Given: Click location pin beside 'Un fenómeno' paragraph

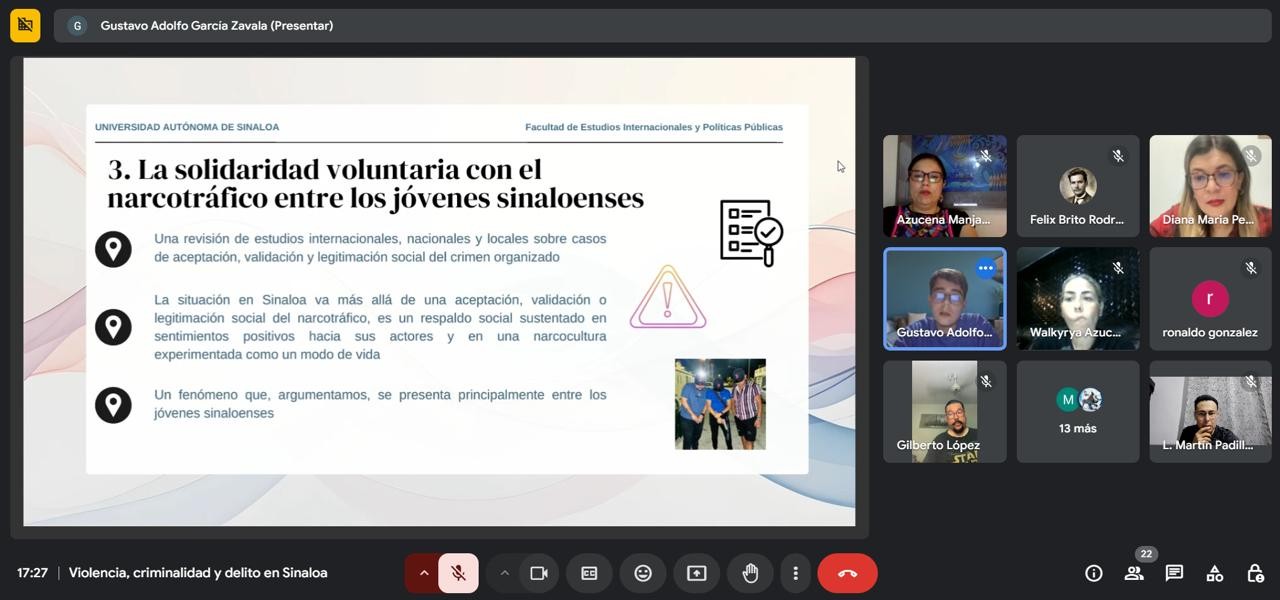Looking at the screenshot, I should (113, 405).
